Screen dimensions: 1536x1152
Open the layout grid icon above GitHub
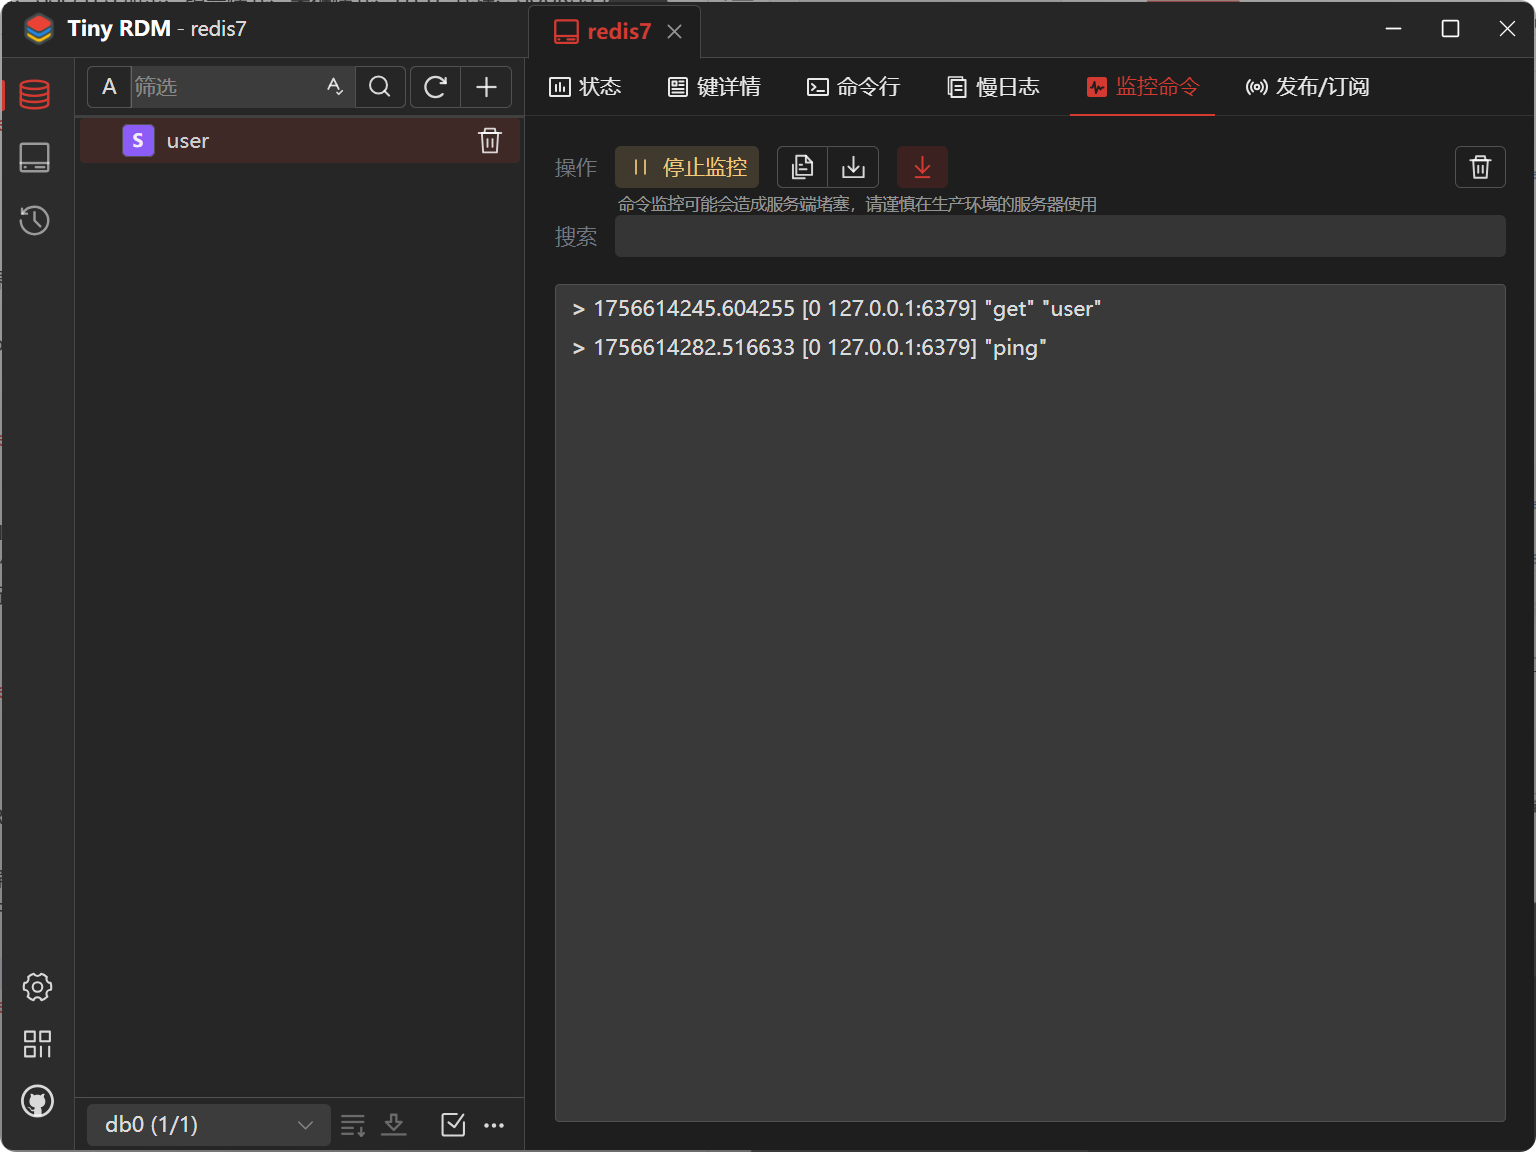(x=37, y=1044)
